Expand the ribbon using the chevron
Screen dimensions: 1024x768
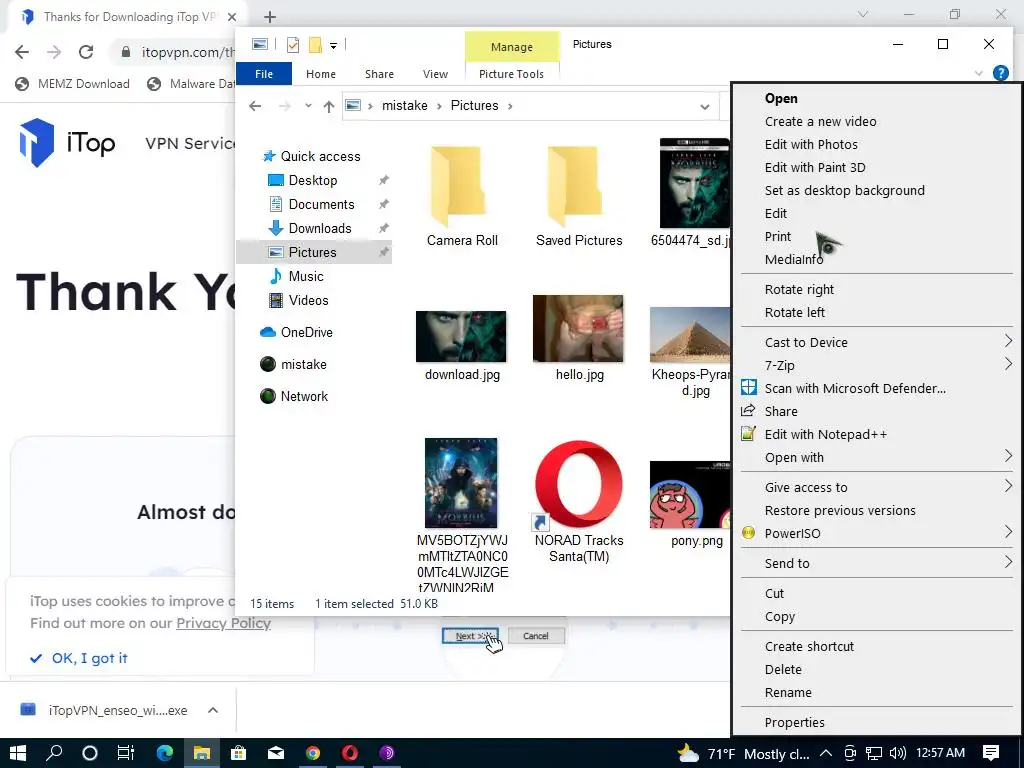(978, 73)
